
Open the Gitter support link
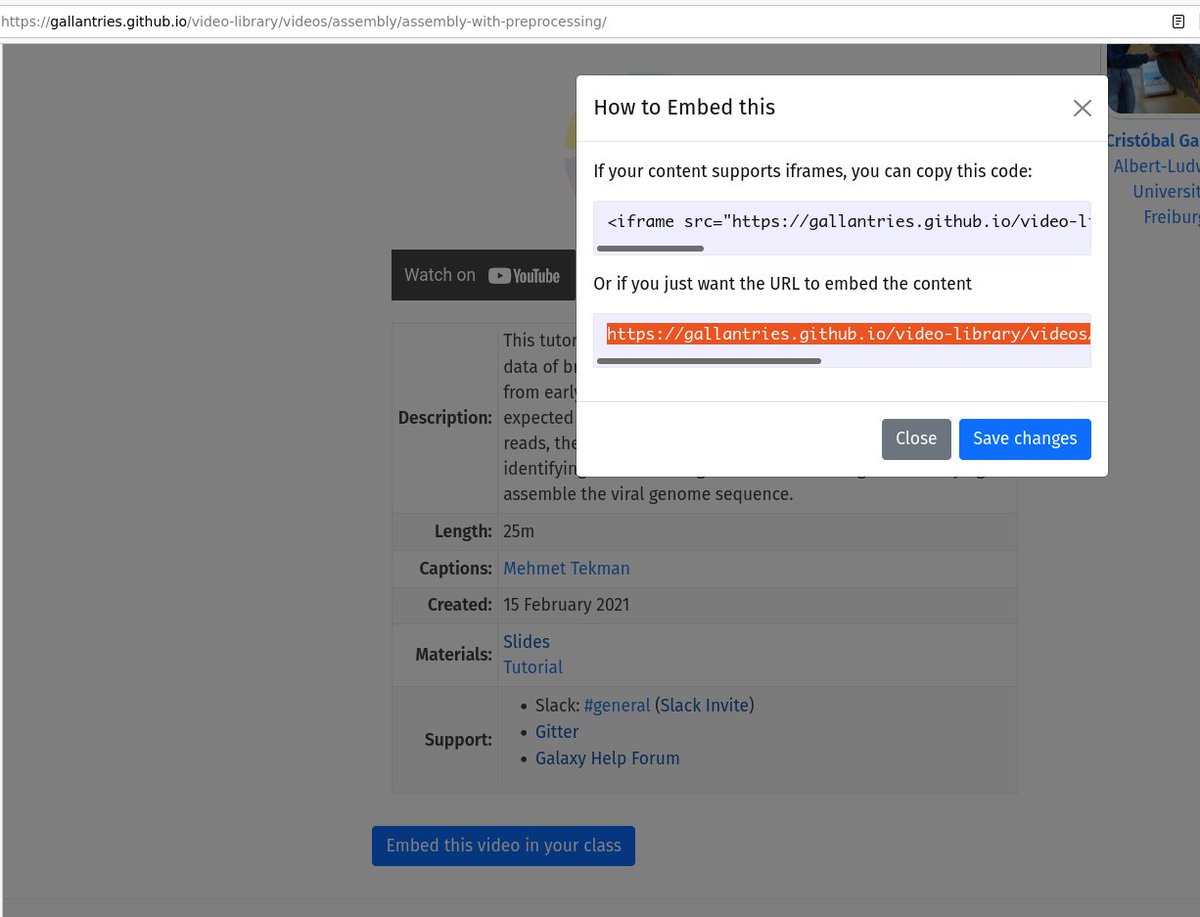(556, 731)
